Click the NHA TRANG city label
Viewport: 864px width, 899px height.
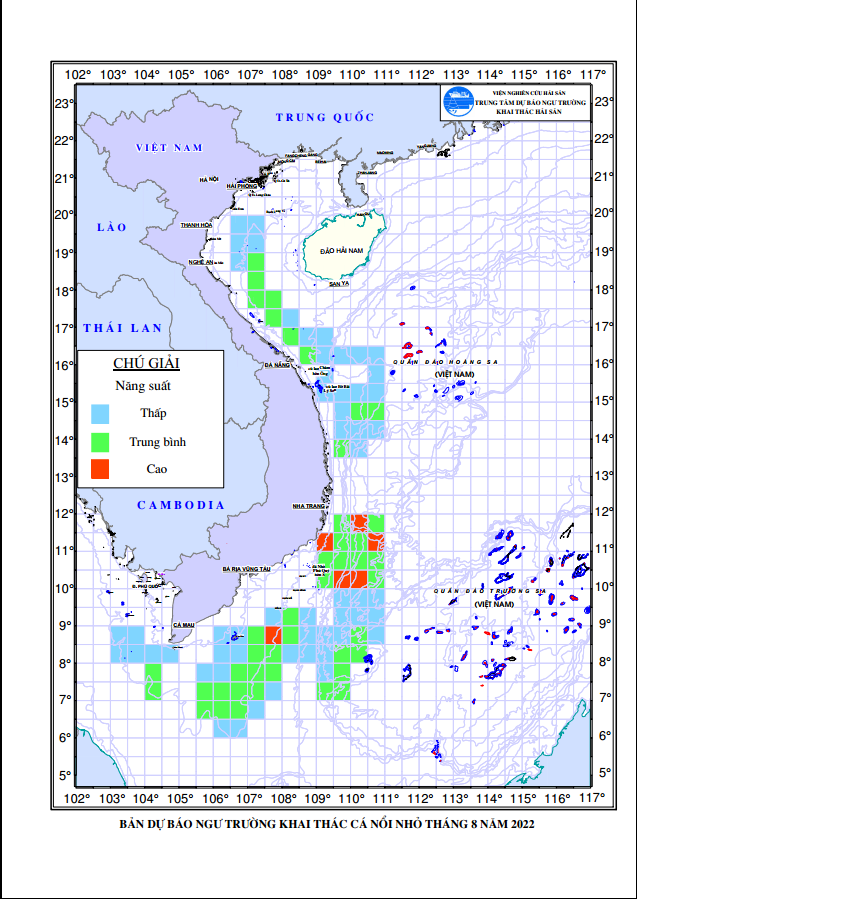[x=308, y=506]
